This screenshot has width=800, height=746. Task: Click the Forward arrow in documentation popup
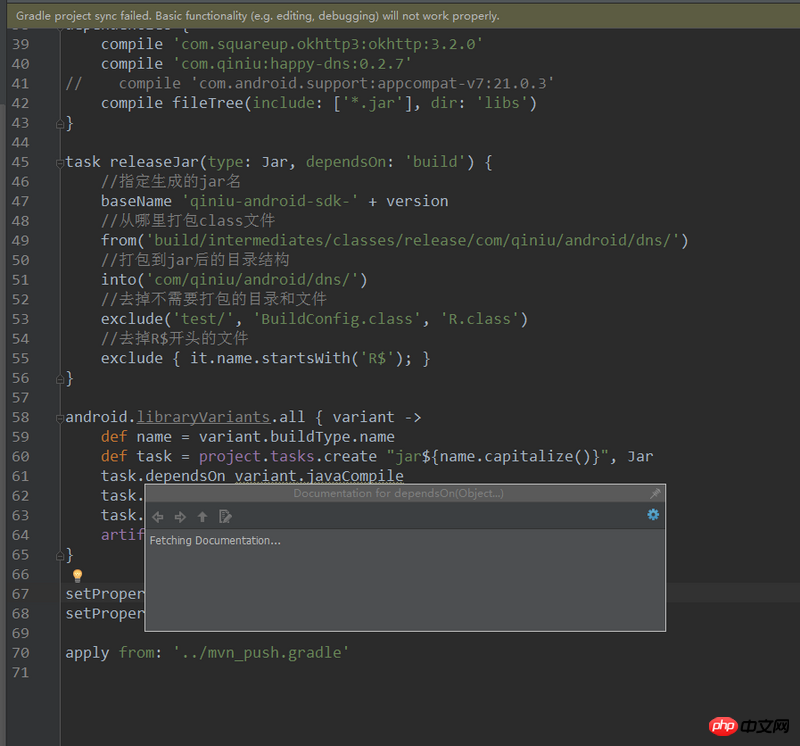tap(180, 516)
